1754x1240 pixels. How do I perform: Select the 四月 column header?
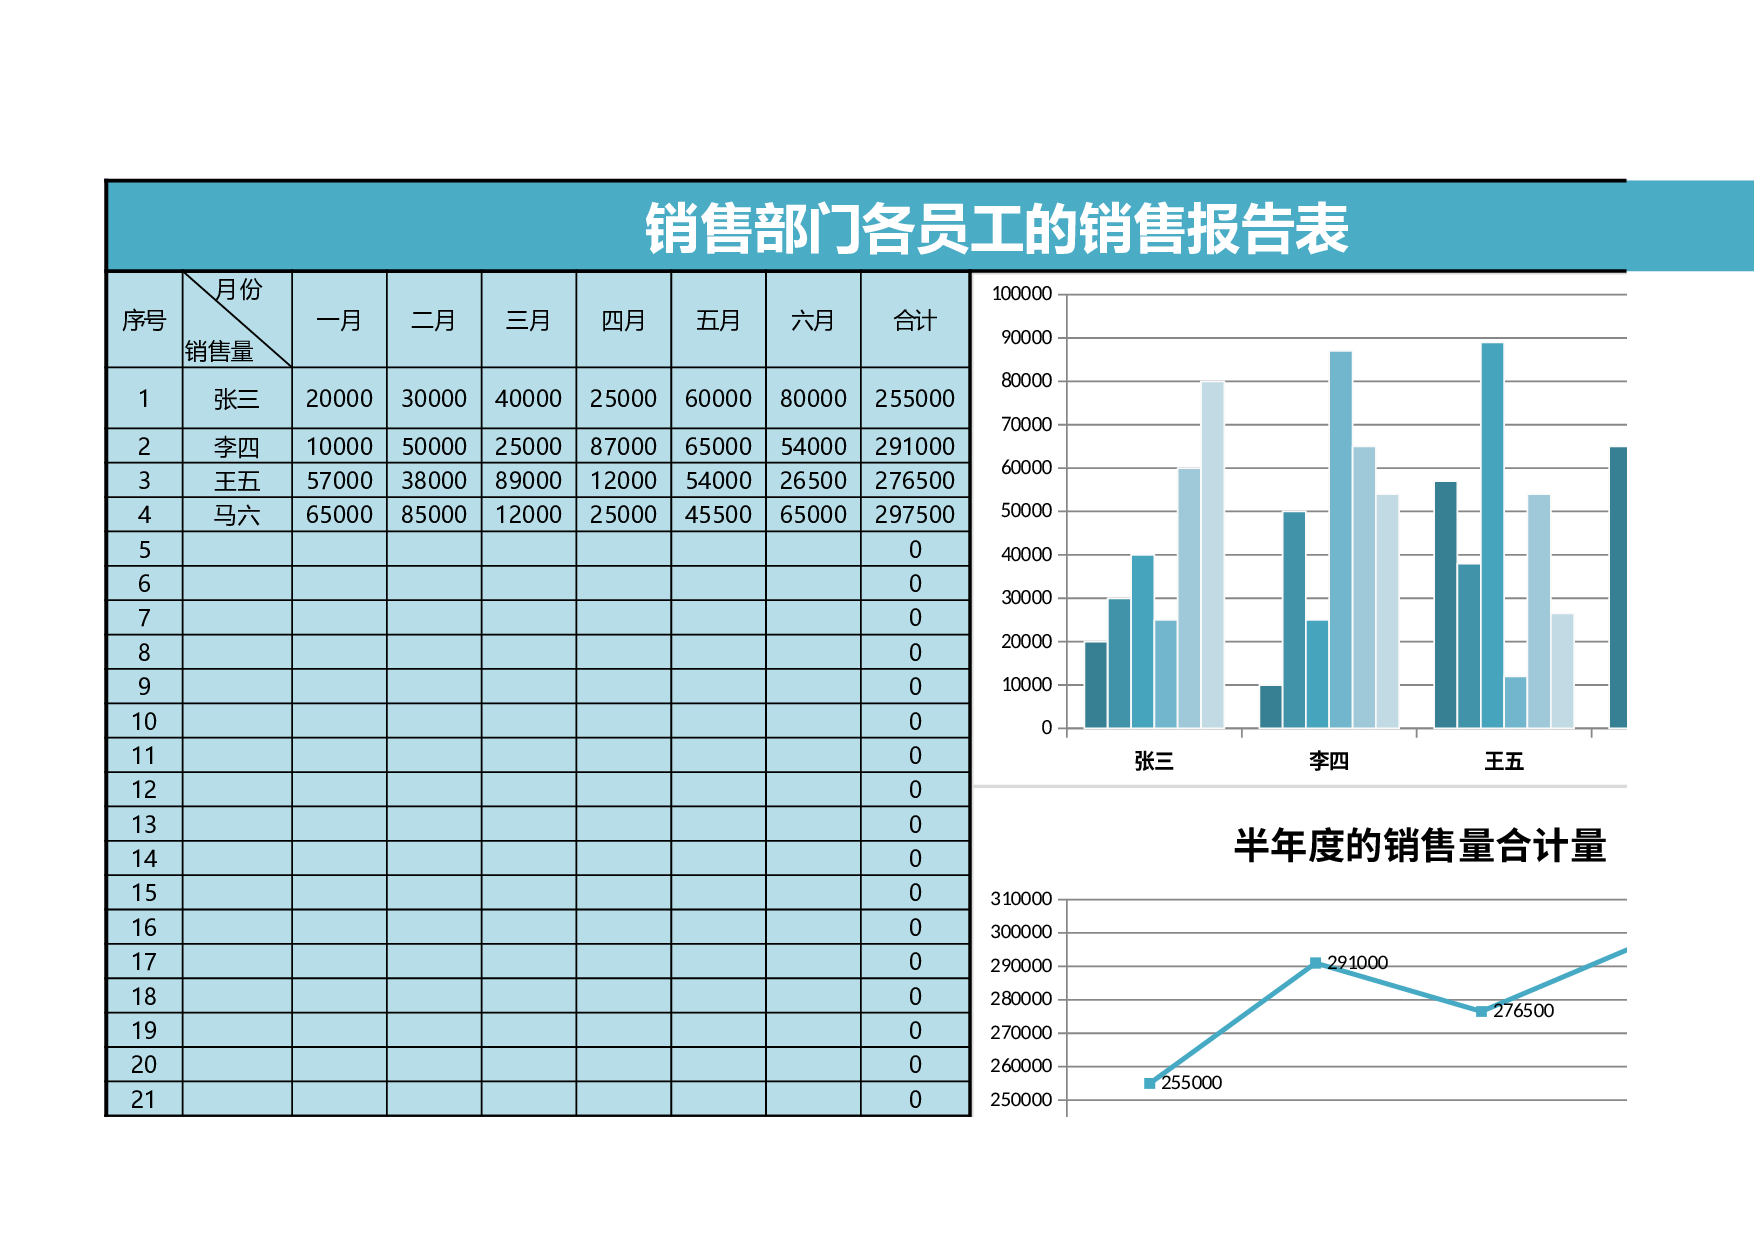[623, 320]
